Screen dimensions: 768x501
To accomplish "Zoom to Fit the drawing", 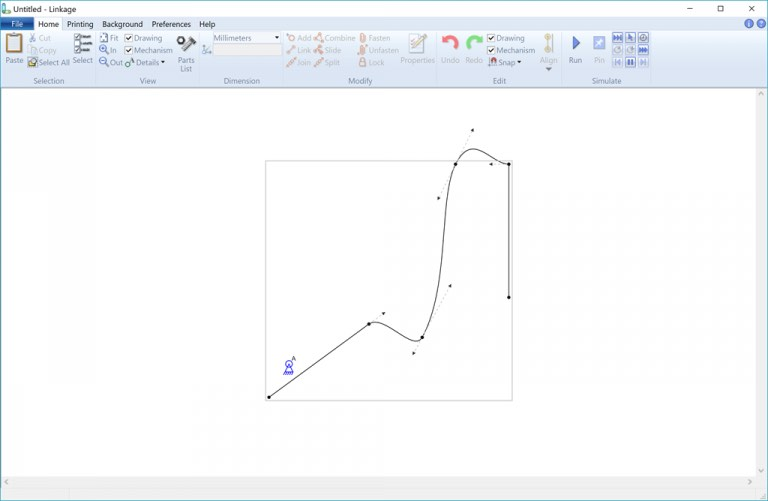I will coord(108,38).
